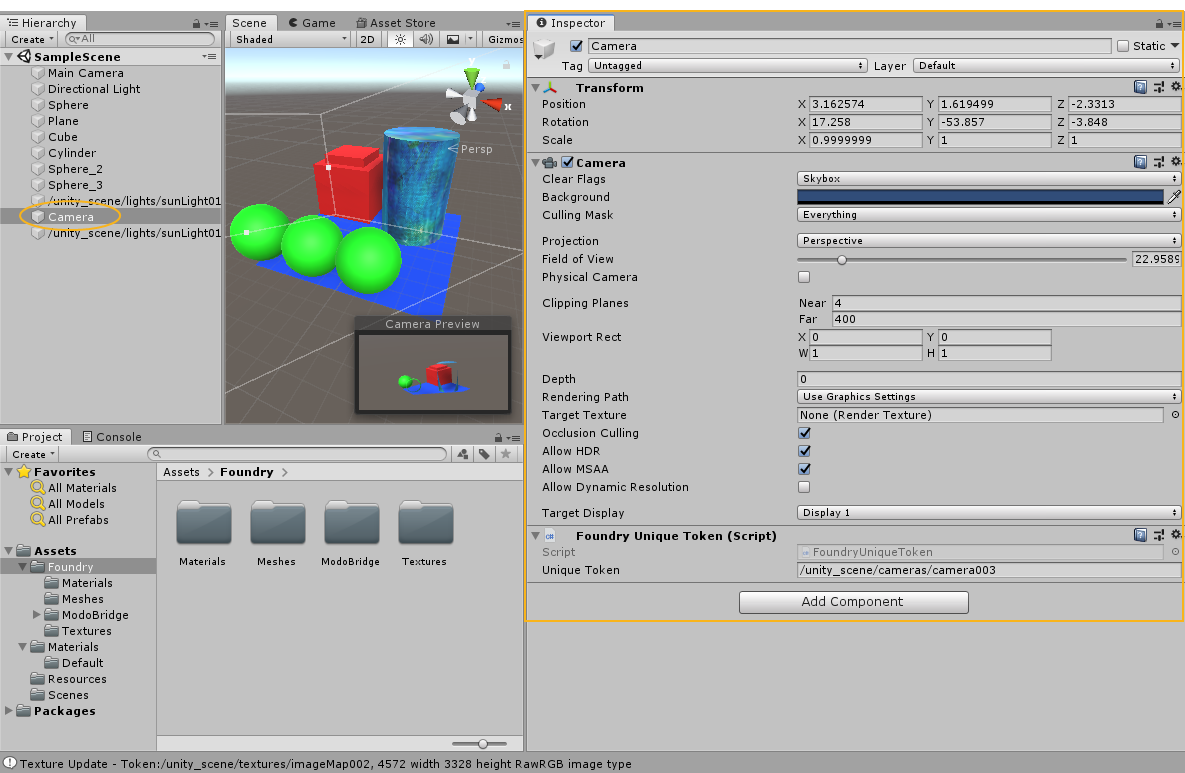Click background color eyedropper icon
The width and height of the screenshot is (1185, 773).
pos(1174,197)
